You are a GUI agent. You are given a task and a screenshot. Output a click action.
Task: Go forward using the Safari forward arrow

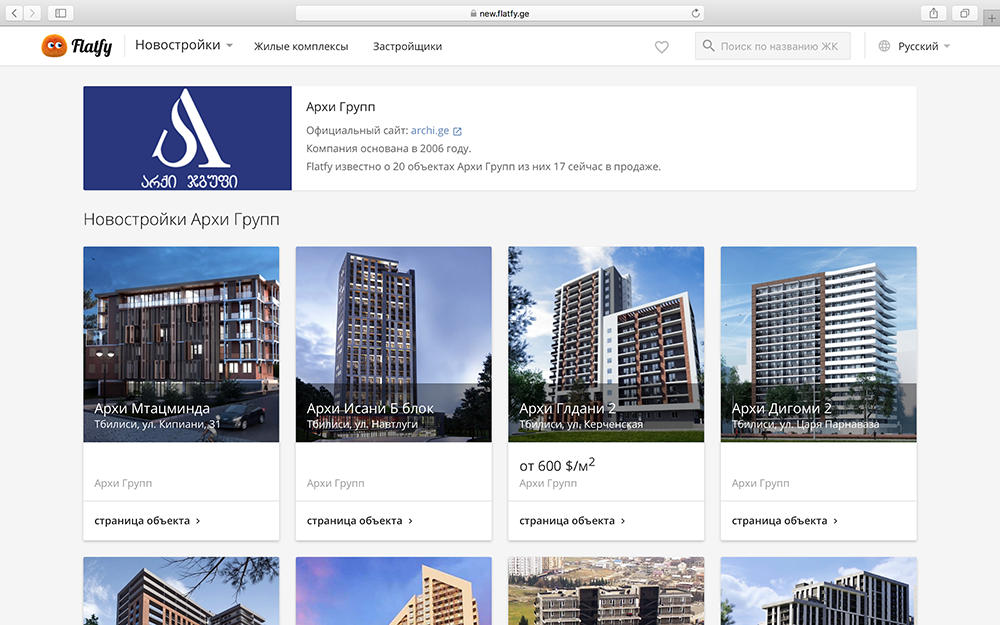click(x=32, y=13)
